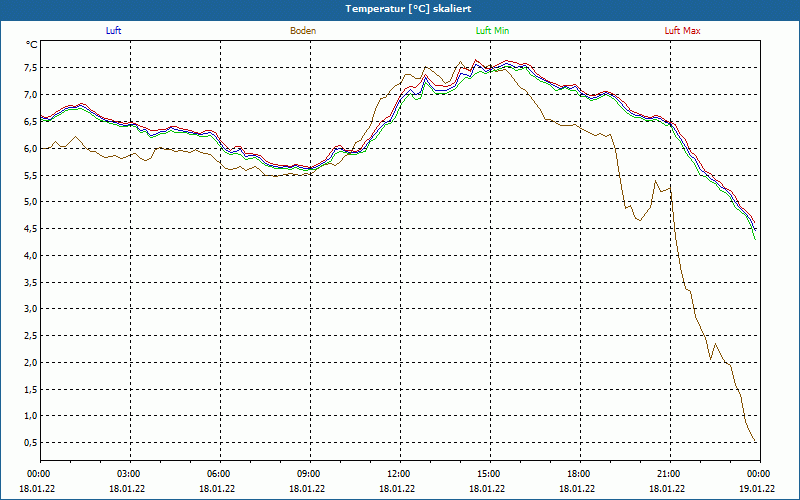
Task: Click the '7,5' y-axis value
Action: pos(31,68)
